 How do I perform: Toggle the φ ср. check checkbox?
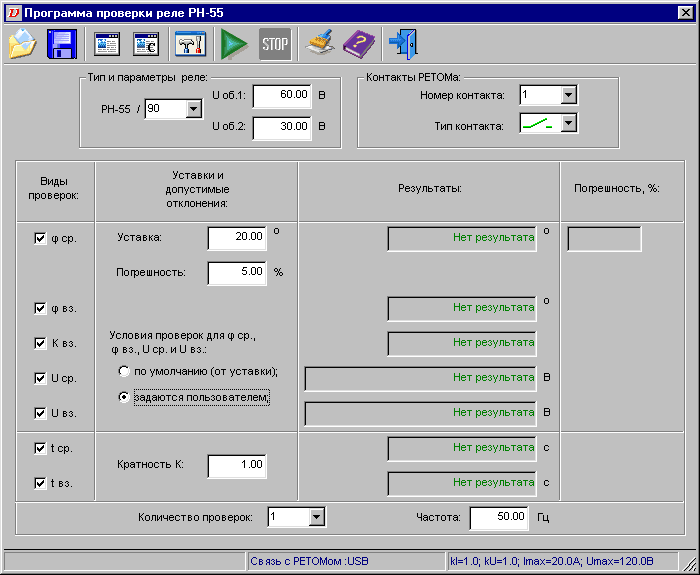pyautogui.click(x=40, y=238)
